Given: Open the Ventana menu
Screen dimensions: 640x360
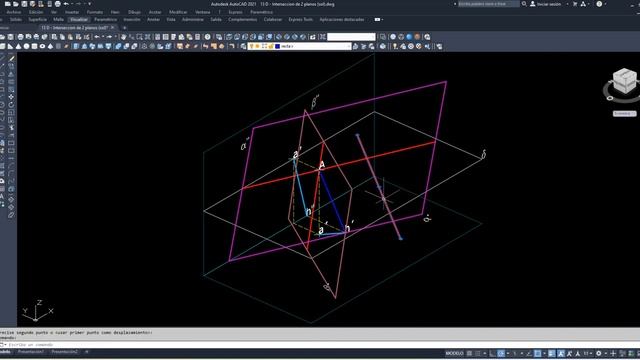Looking at the screenshot, I should (x=203, y=12).
